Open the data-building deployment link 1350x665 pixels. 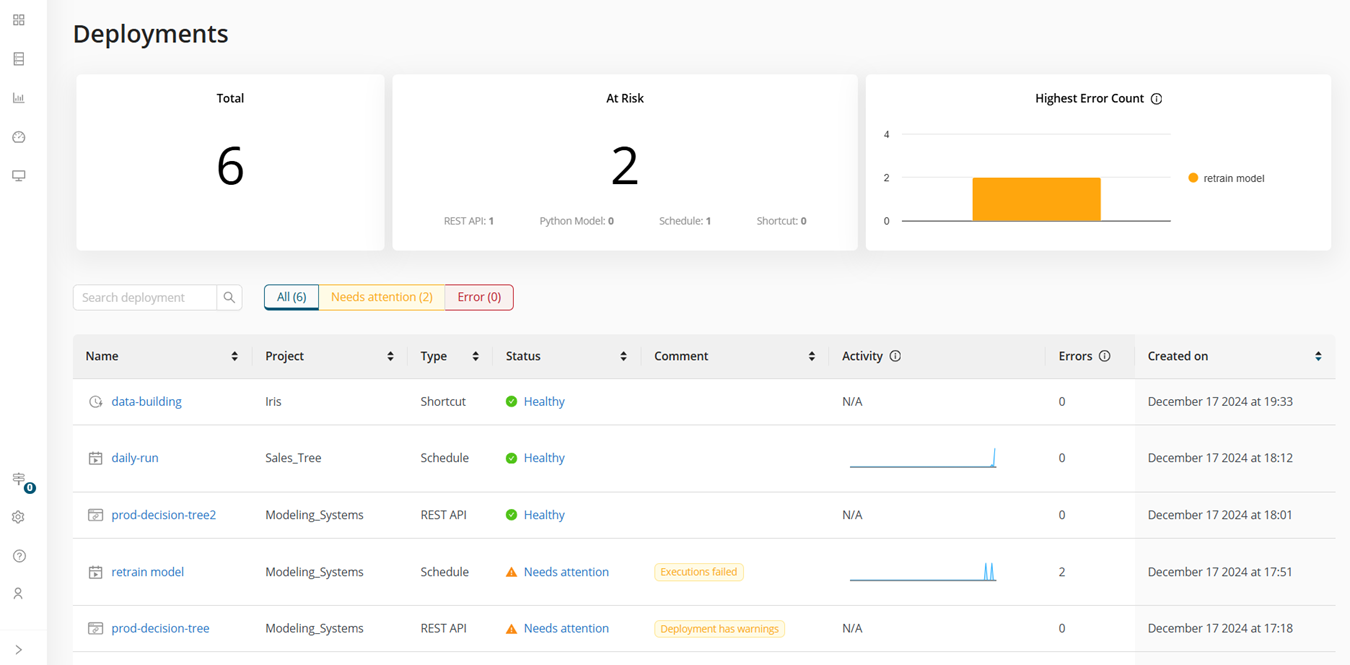[x=146, y=402]
